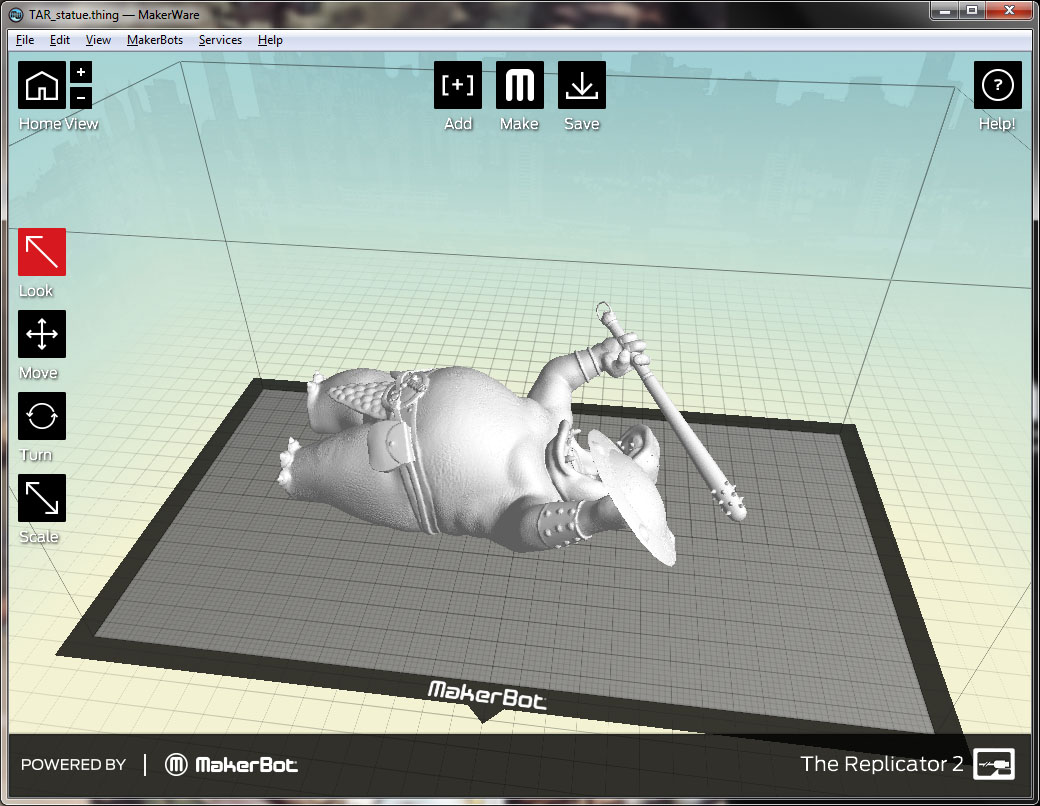This screenshot has width=1040, height=806.
Task: Click the MakerBot logo in bottom bar
Action: coord(232,765)
